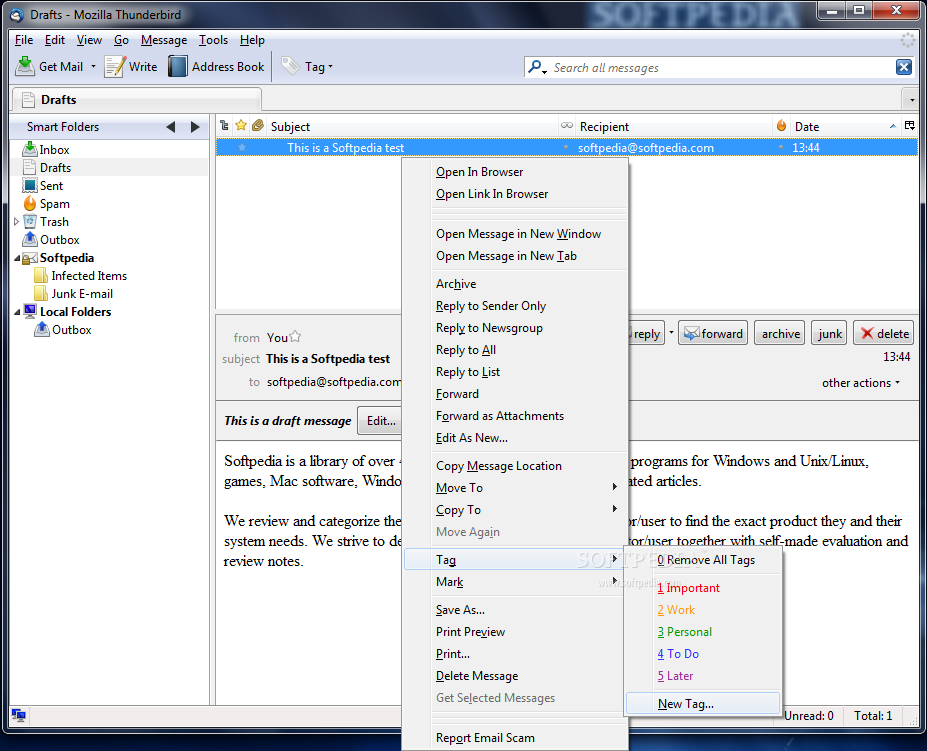The width and height of the screenshot is (927, 751).
Task: Click the junk flame column icon
Action: pyautogui.click(x=782, y=125)
